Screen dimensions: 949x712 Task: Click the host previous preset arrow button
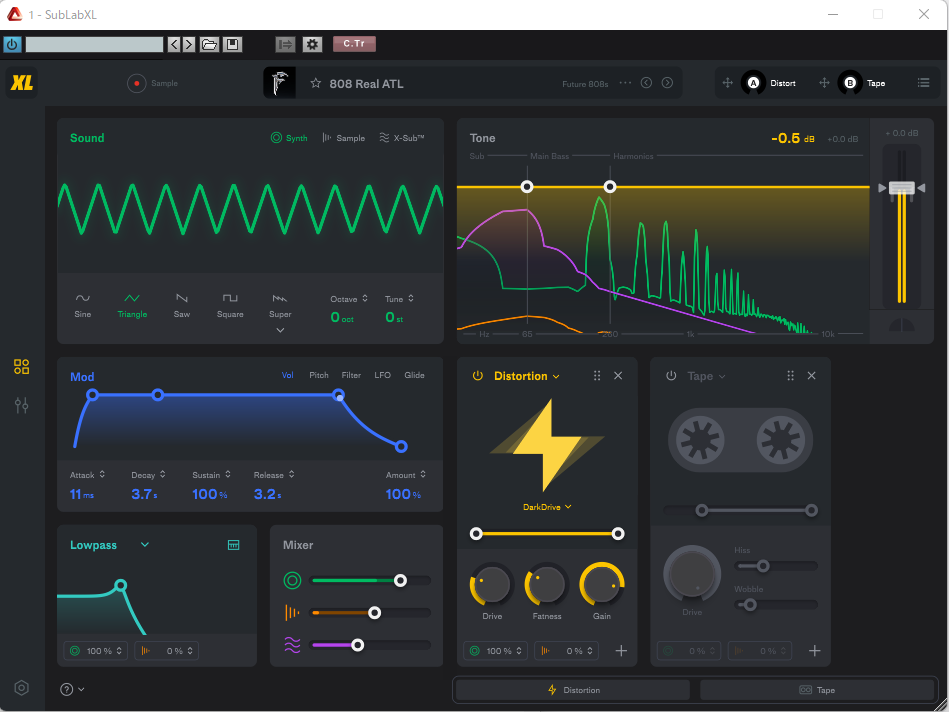174,44
